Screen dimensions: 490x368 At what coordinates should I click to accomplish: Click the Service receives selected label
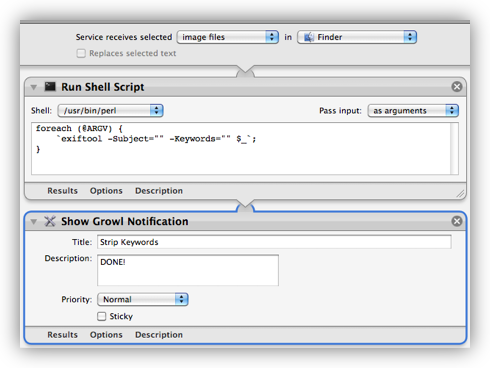pos(124,37)
